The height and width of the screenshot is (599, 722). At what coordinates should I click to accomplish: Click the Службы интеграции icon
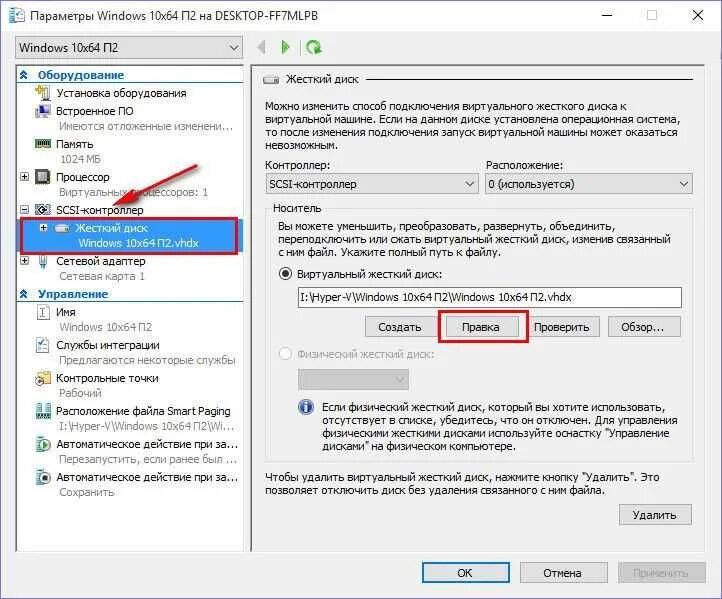point(43,345)
